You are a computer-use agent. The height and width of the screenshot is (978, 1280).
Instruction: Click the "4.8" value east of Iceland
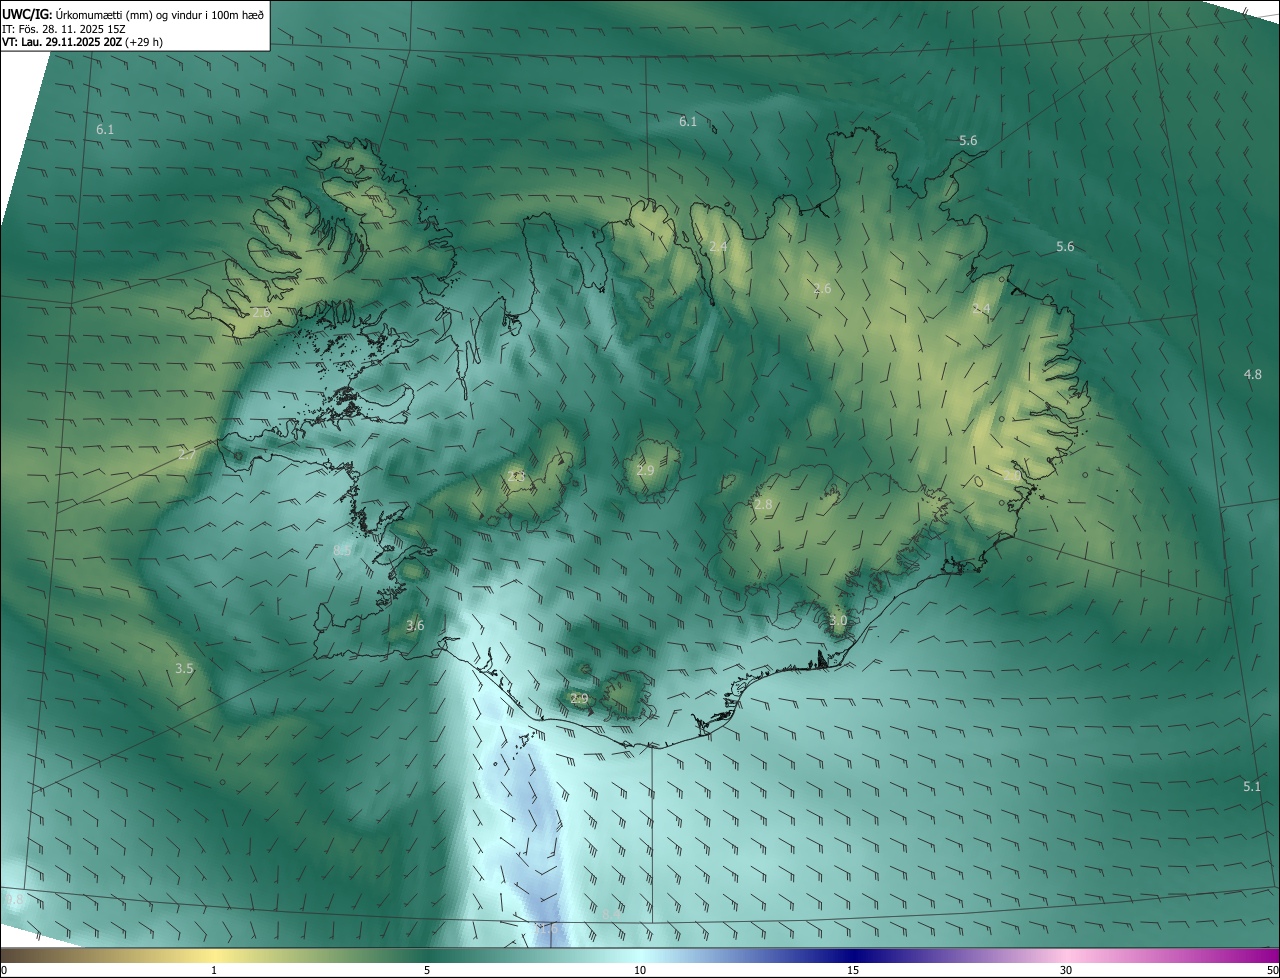pyautogui.click(x=1252, y=374)
